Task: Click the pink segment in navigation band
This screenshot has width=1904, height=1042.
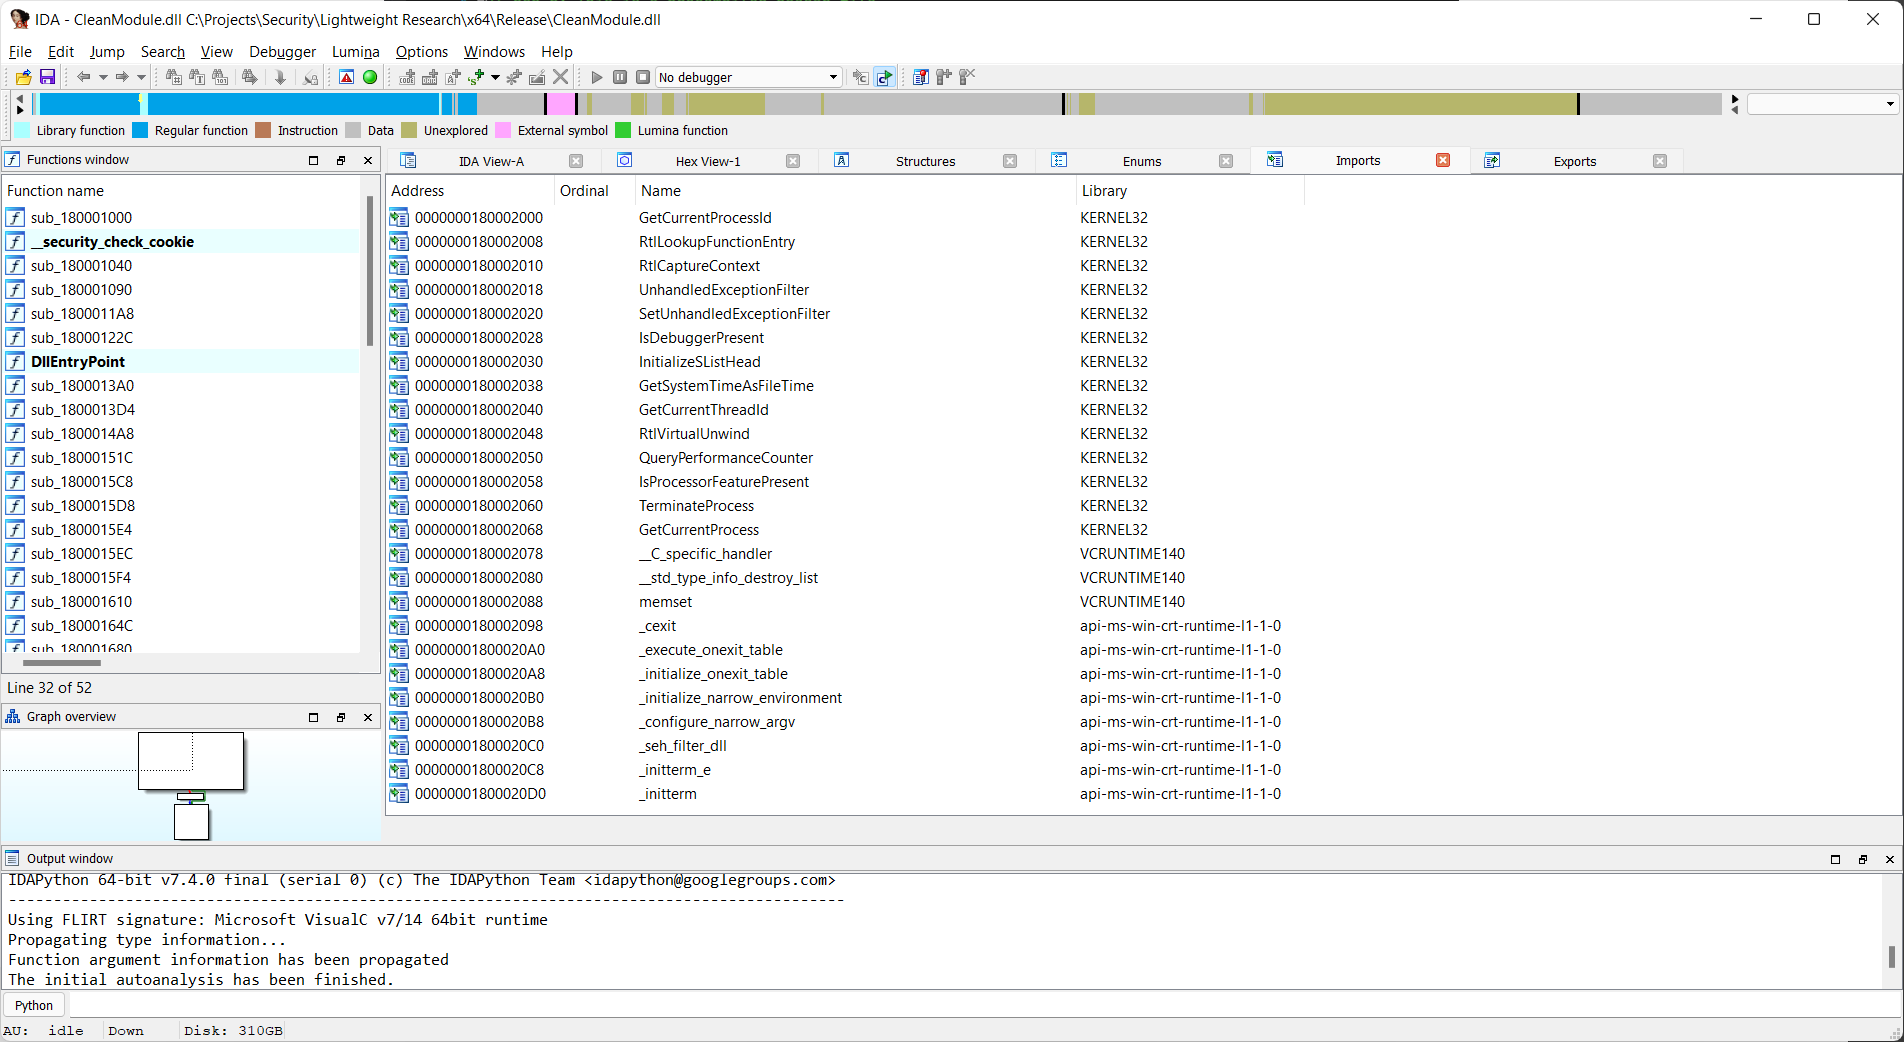Action: tap(561, 103)
